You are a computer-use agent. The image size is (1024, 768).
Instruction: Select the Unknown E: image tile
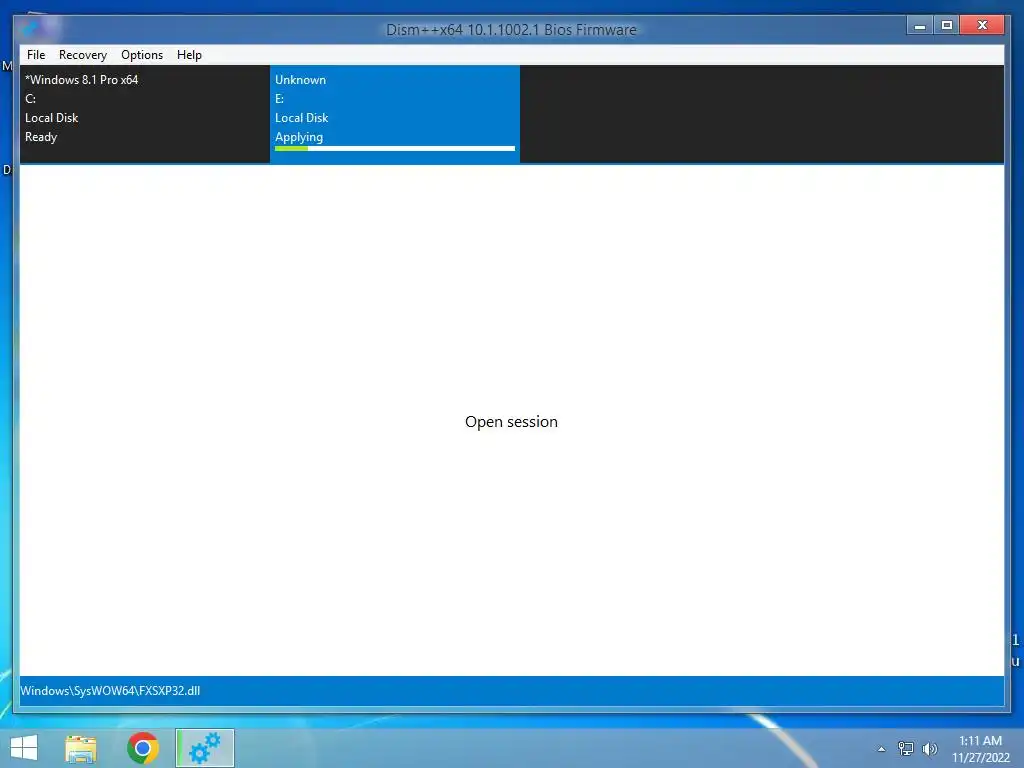pos(395,114)
